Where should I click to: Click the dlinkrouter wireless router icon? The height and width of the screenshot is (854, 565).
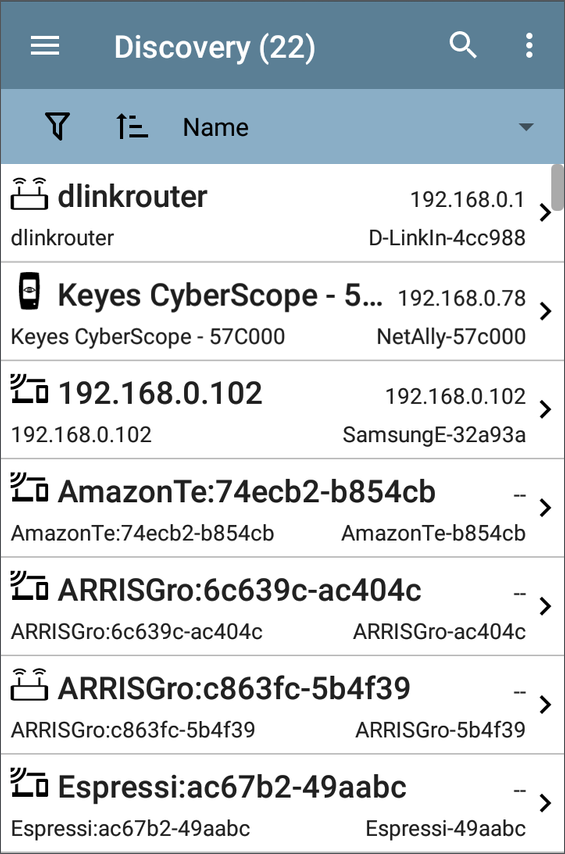(29, 194)
